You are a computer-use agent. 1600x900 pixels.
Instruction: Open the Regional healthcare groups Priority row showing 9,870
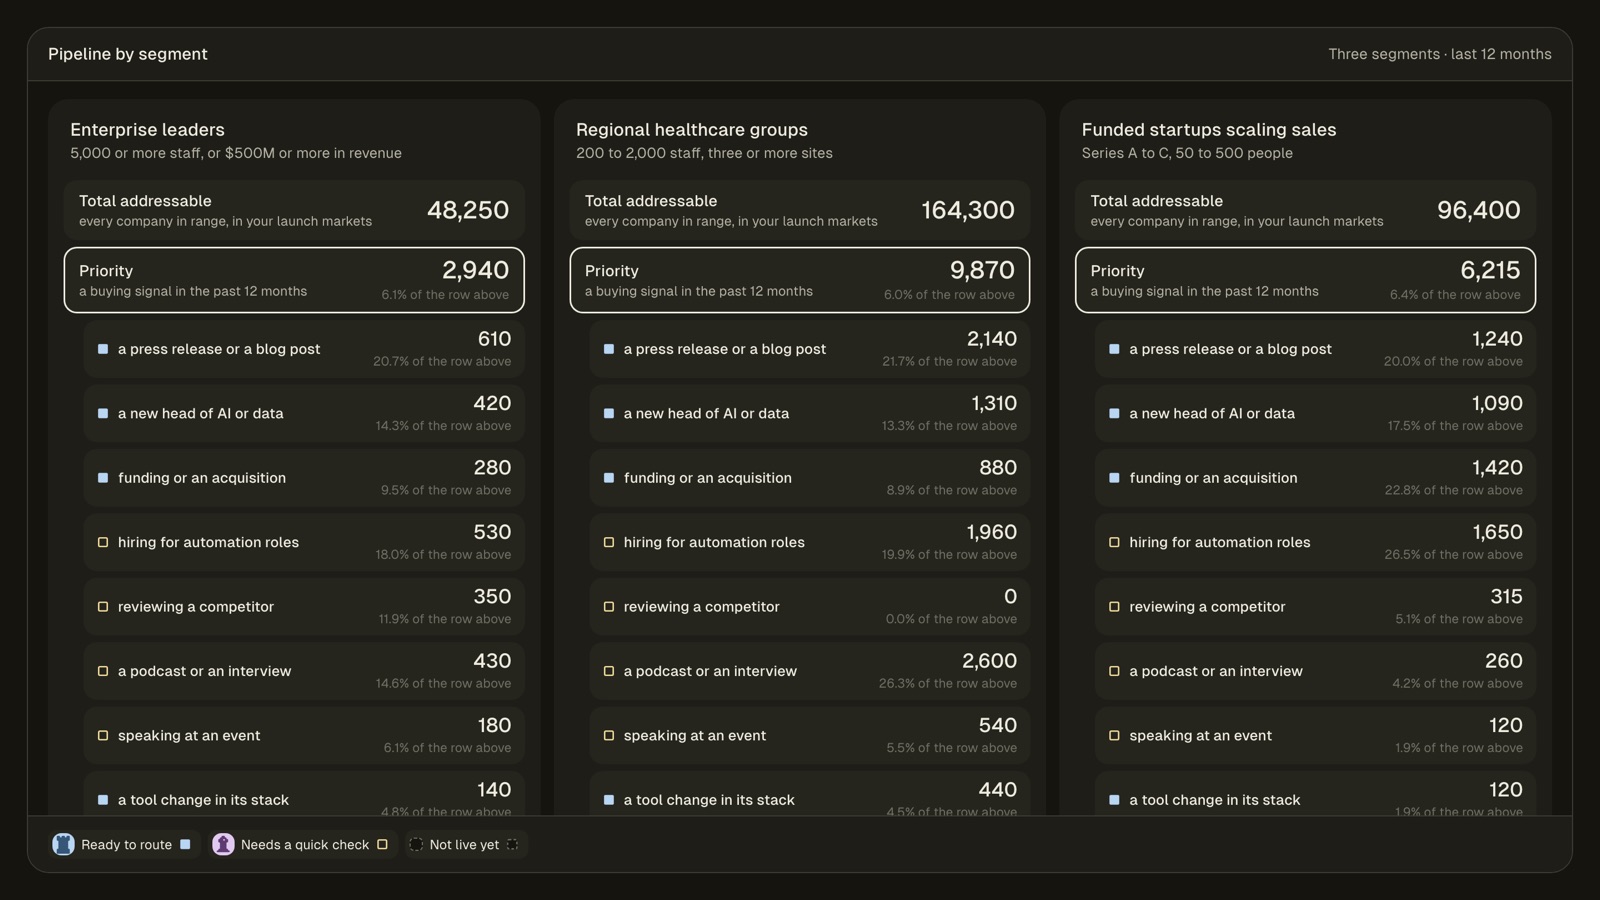coord(800,280)
